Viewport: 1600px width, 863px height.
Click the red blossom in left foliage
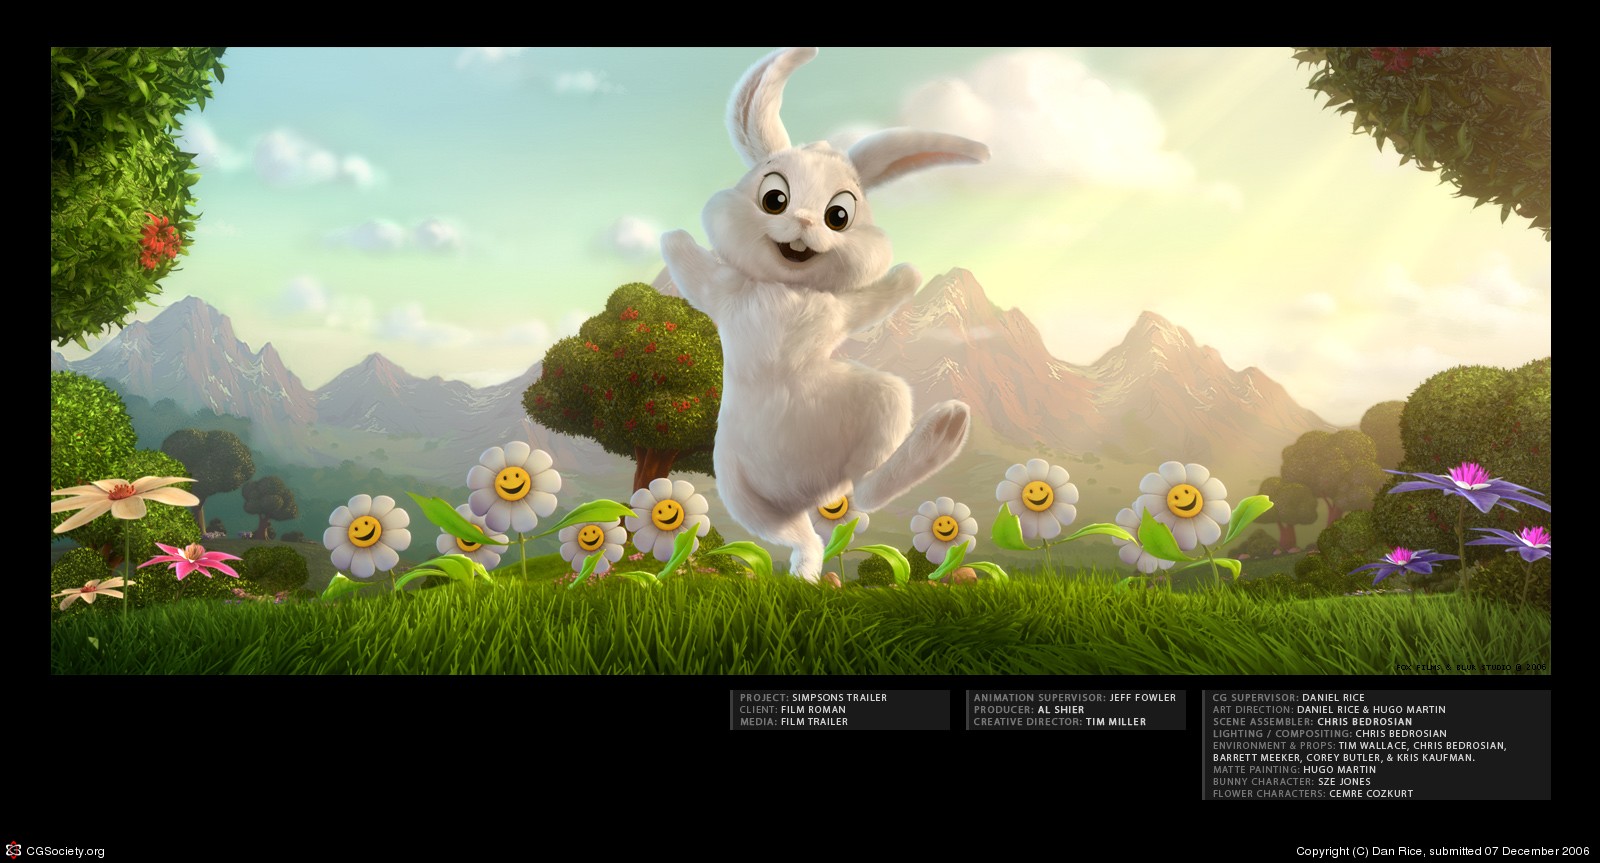coord(158,240)
